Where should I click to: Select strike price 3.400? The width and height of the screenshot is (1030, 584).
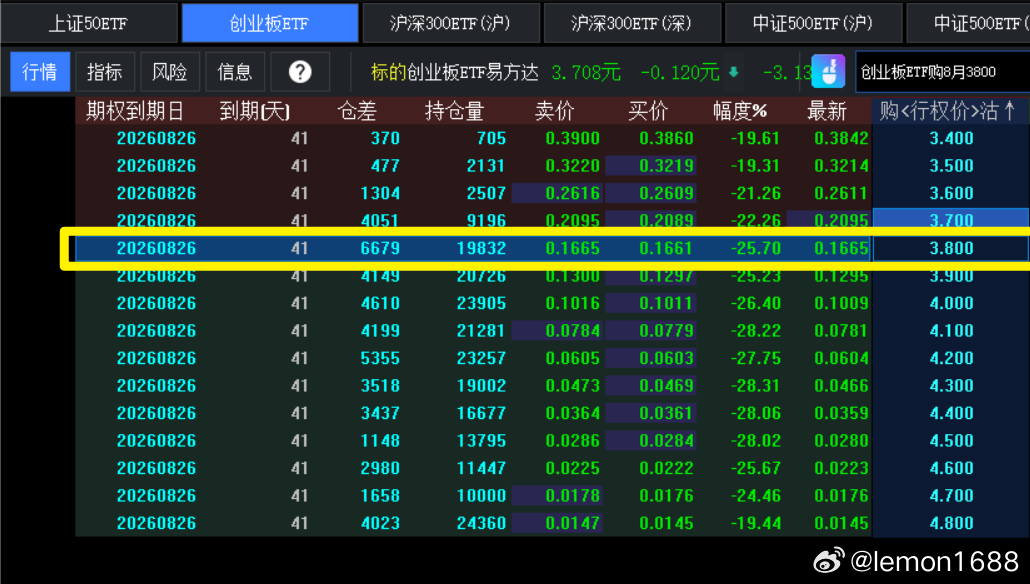click(951, 139)
